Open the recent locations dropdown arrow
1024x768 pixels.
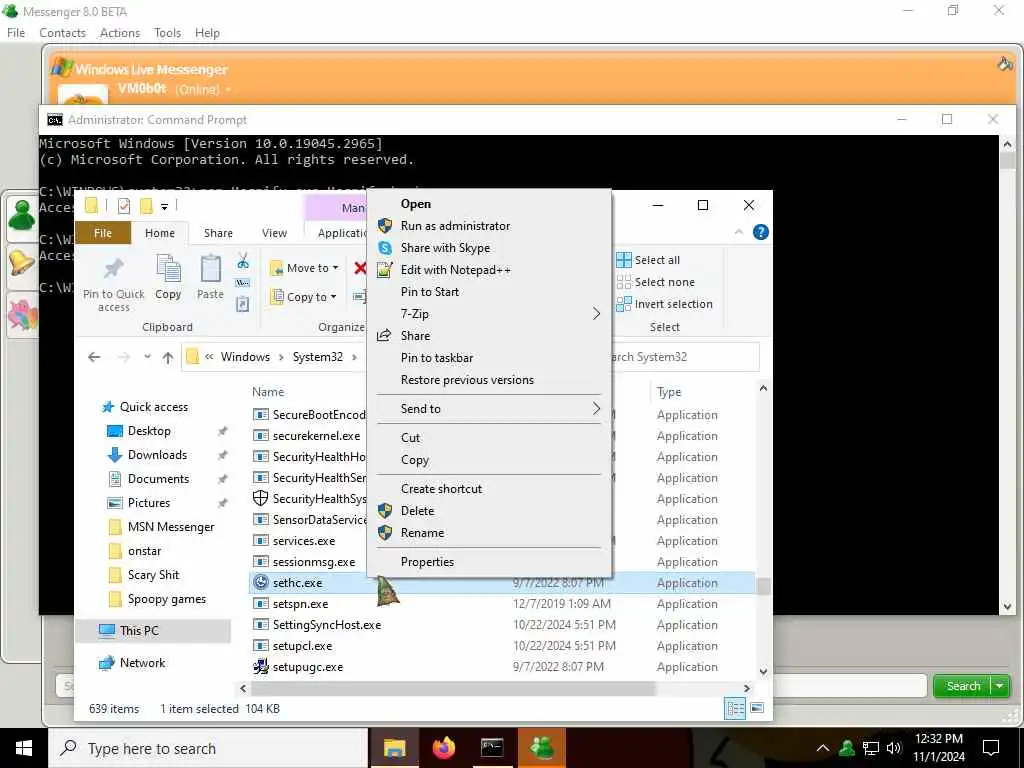(x=147, y=357)
